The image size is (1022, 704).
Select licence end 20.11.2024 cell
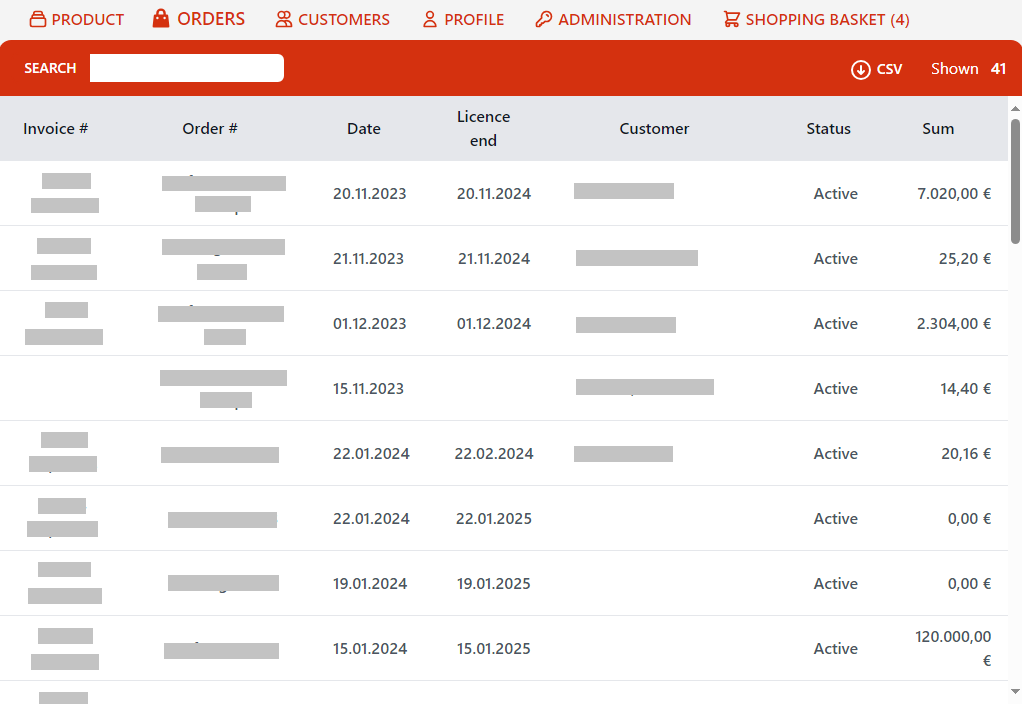pyautogui.click(x=493, y=194)
